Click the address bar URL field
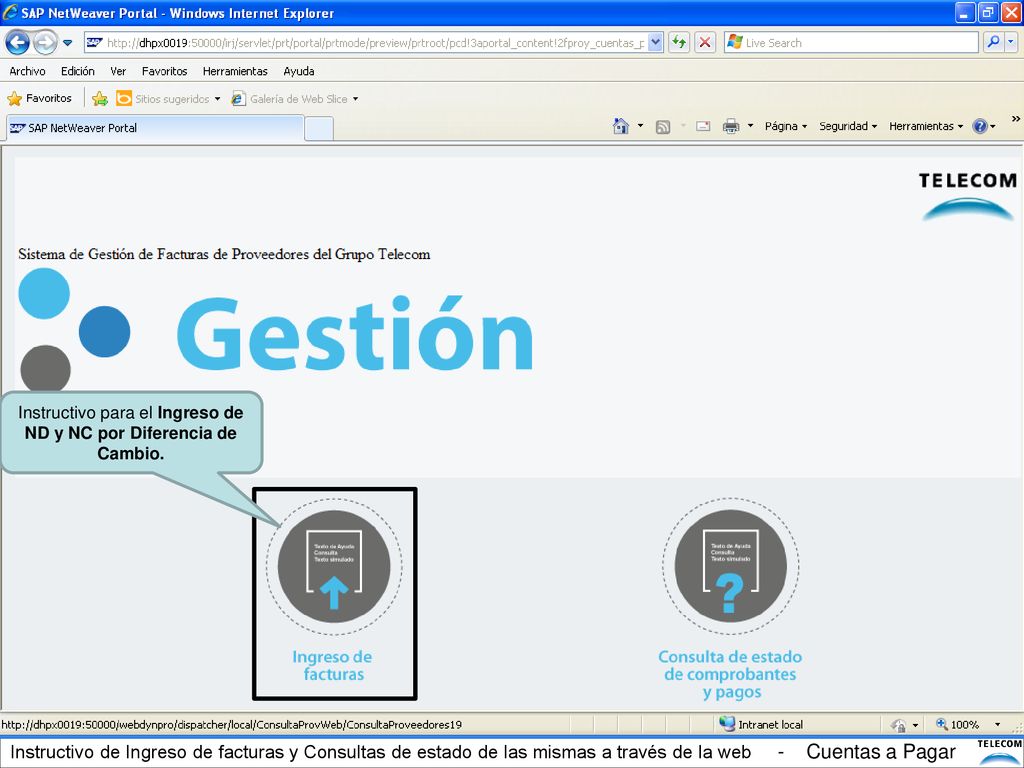 pyautogui.click(x=375, y=43)
